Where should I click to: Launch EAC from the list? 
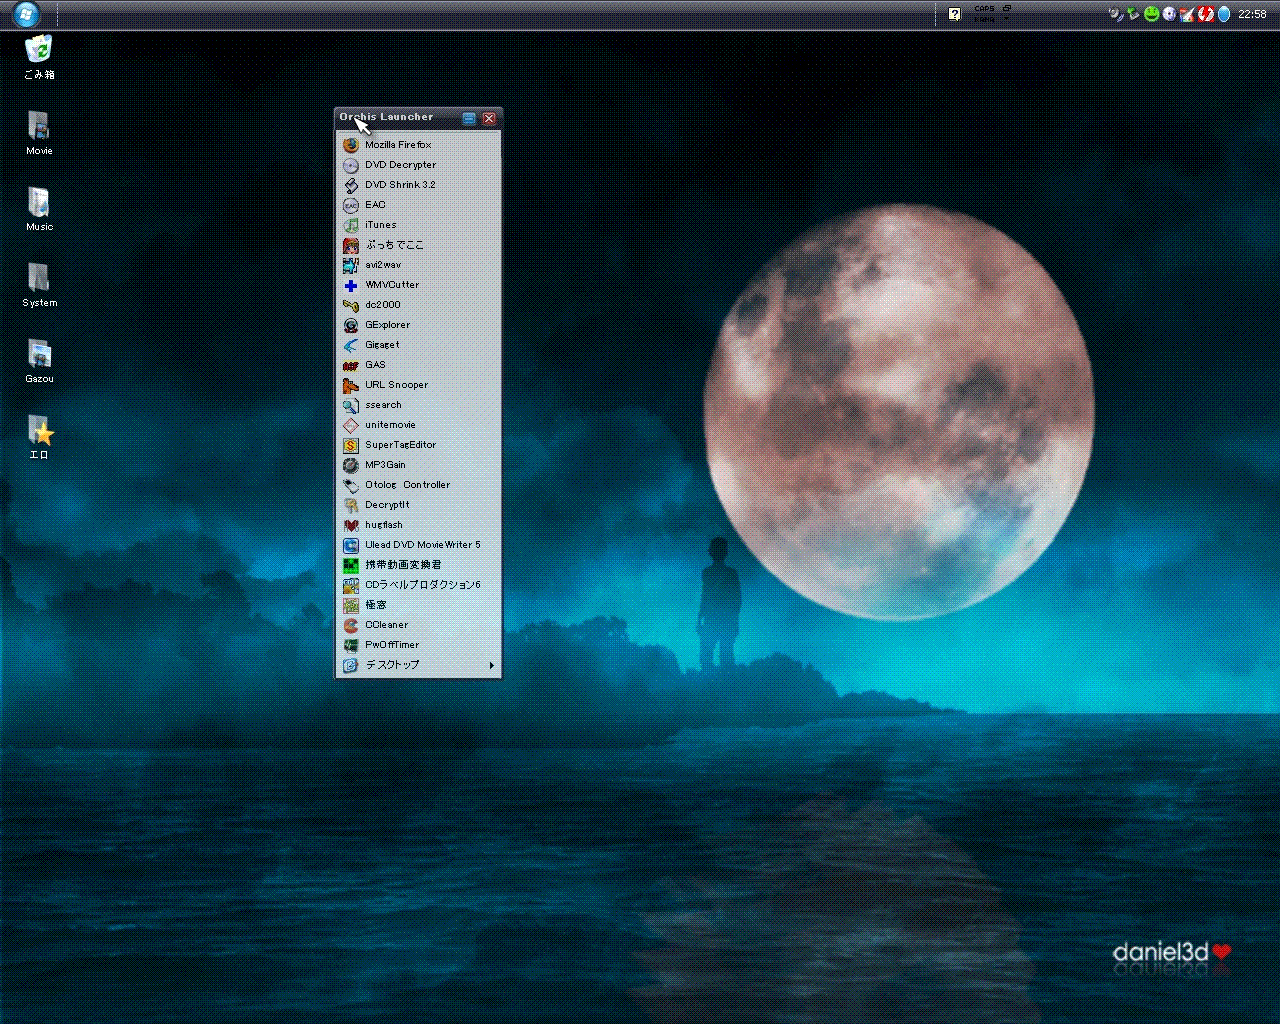(x=418, y=205)
